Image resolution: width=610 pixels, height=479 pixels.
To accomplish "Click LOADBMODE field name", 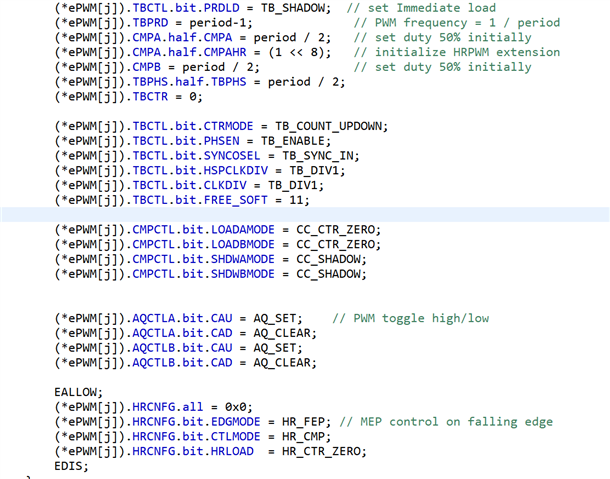I will pyautogui.click(x=243, y=245).
